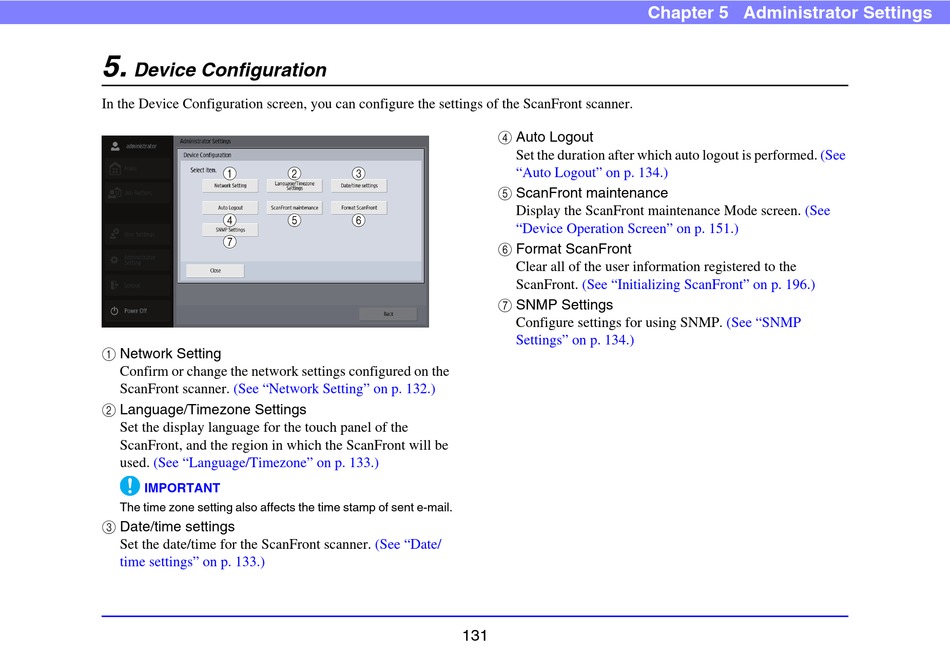Open ScanFront maintenance button
The image size is (950, 671).
tap(294, 208)
